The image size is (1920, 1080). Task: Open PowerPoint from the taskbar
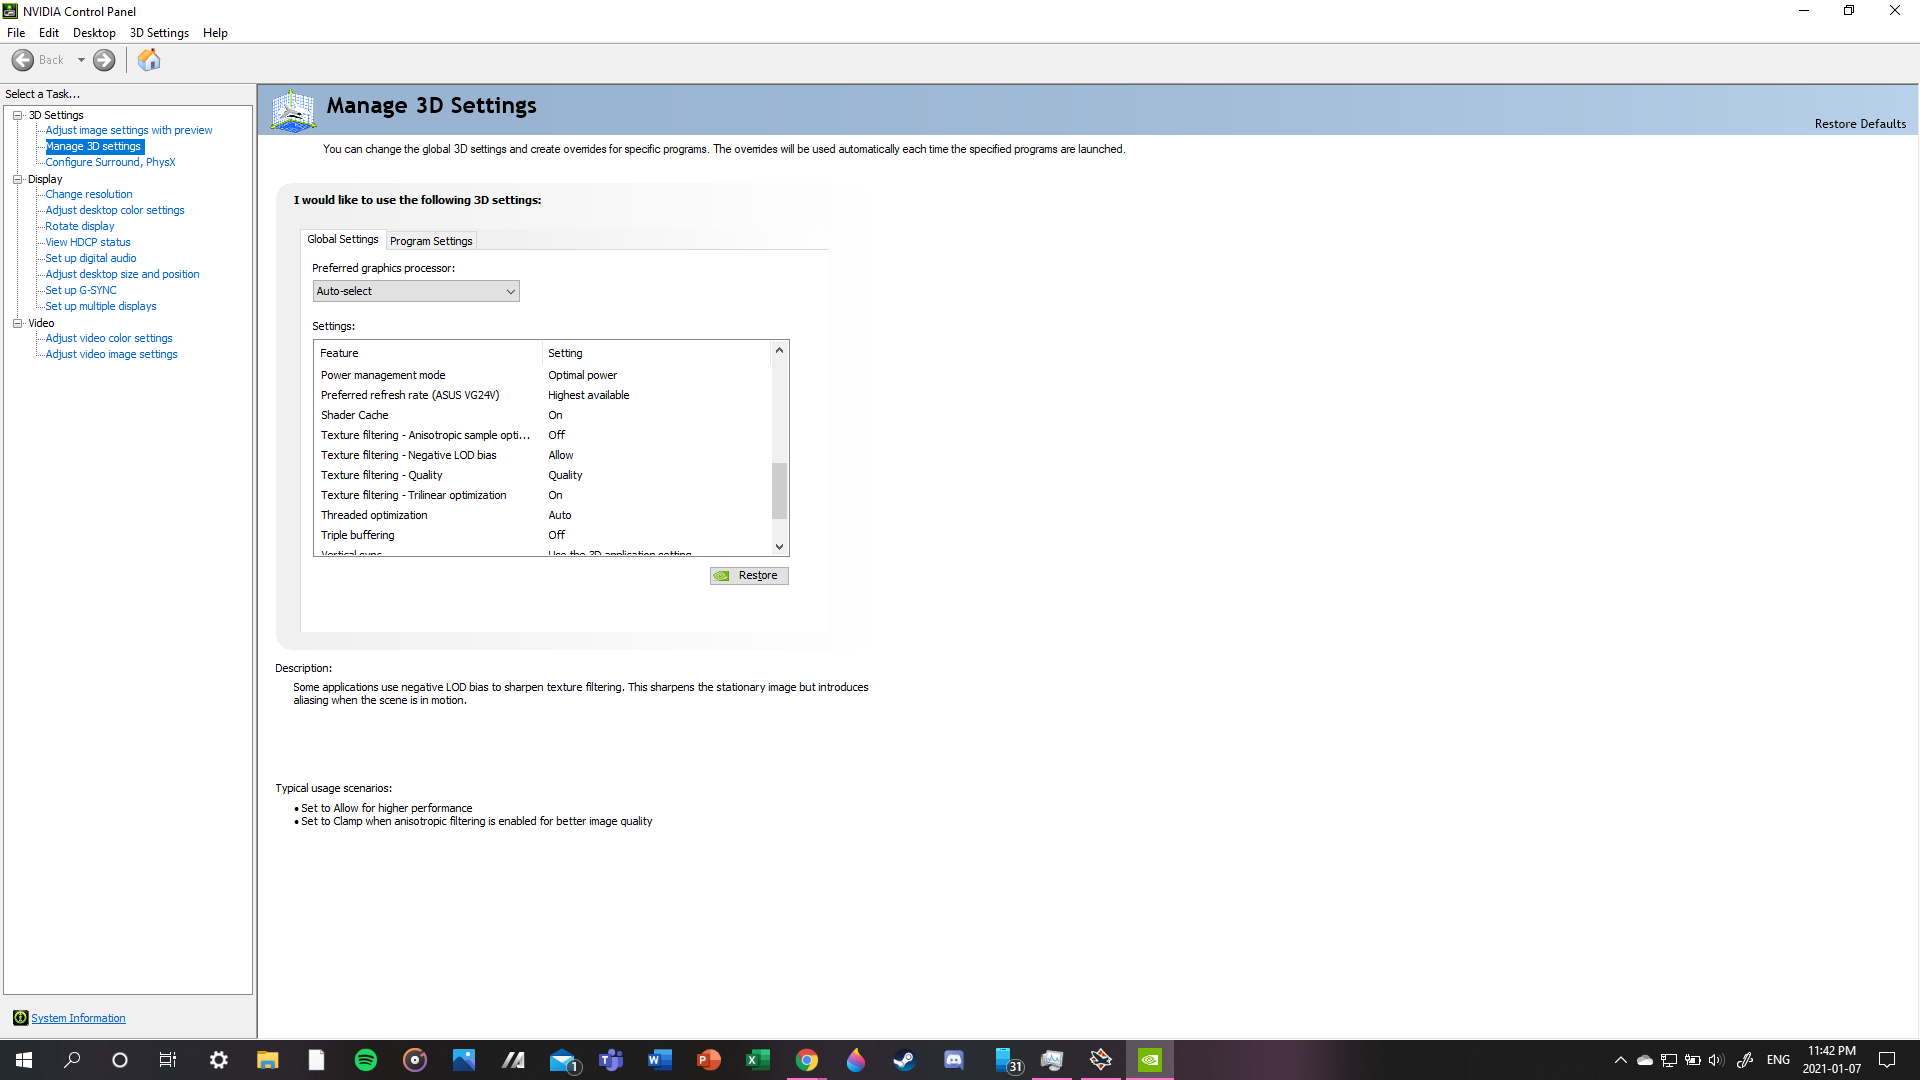(709, 1060)
